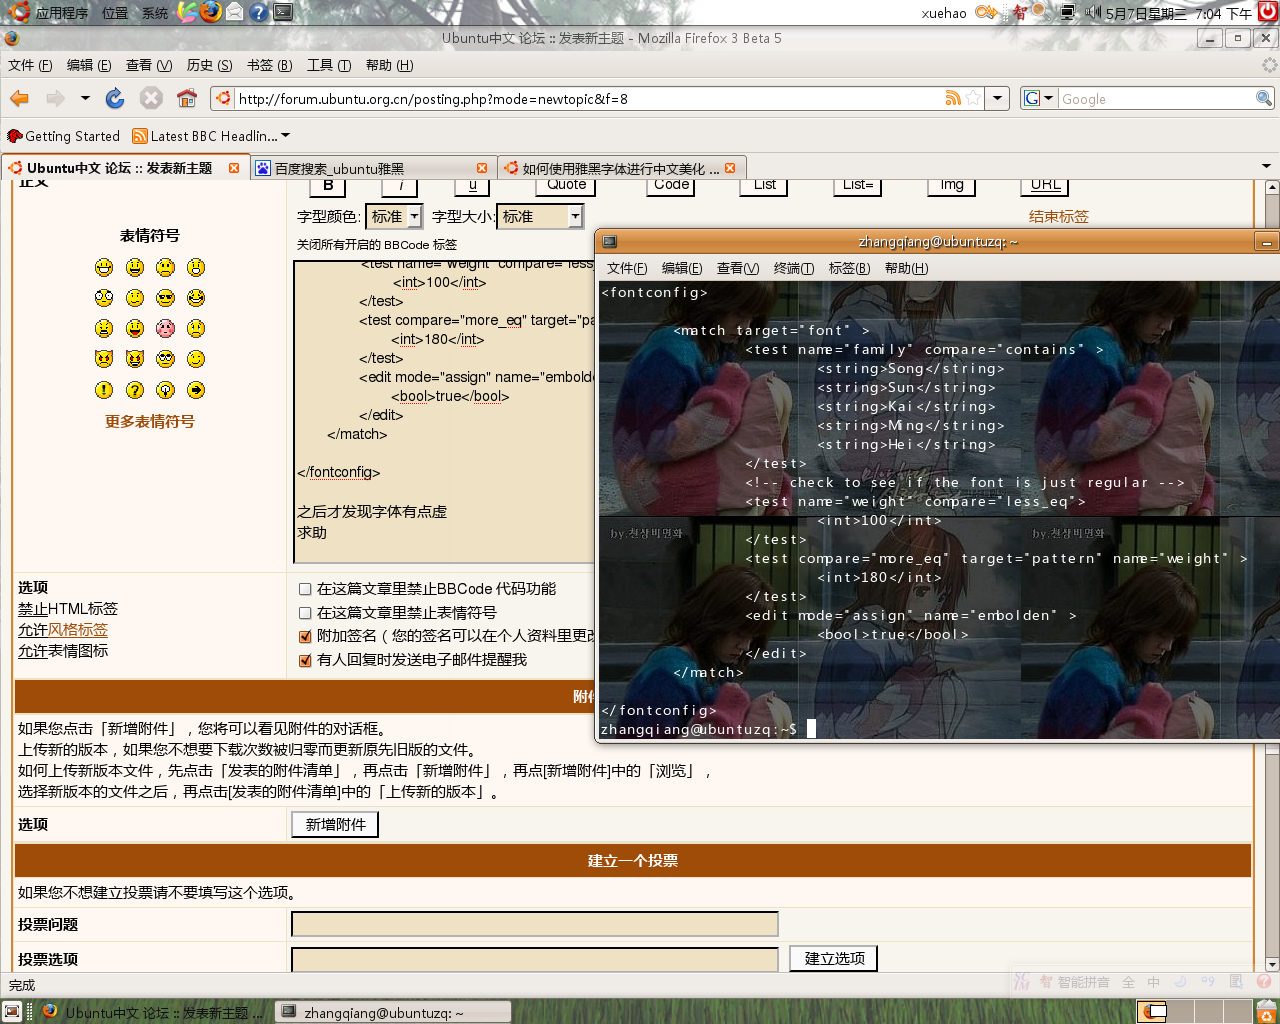Screen dimensions: 1280x1024
Task: Insert the sunglasses cool emoticon
Action: [x=166, y=298]
